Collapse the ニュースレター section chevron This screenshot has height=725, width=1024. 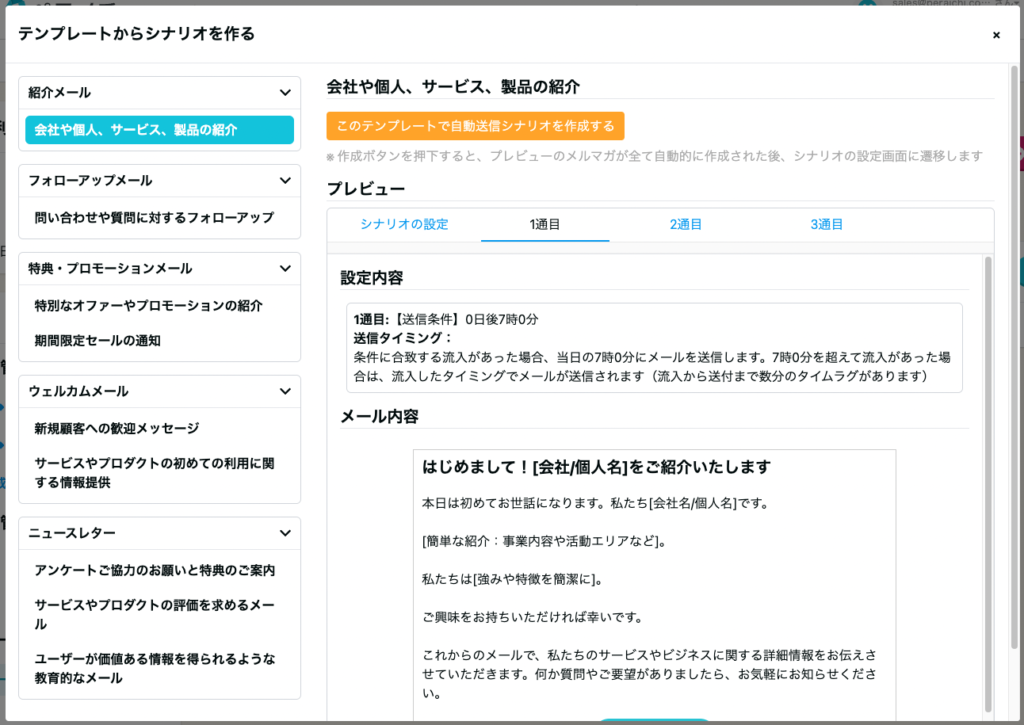coord(285,534)
